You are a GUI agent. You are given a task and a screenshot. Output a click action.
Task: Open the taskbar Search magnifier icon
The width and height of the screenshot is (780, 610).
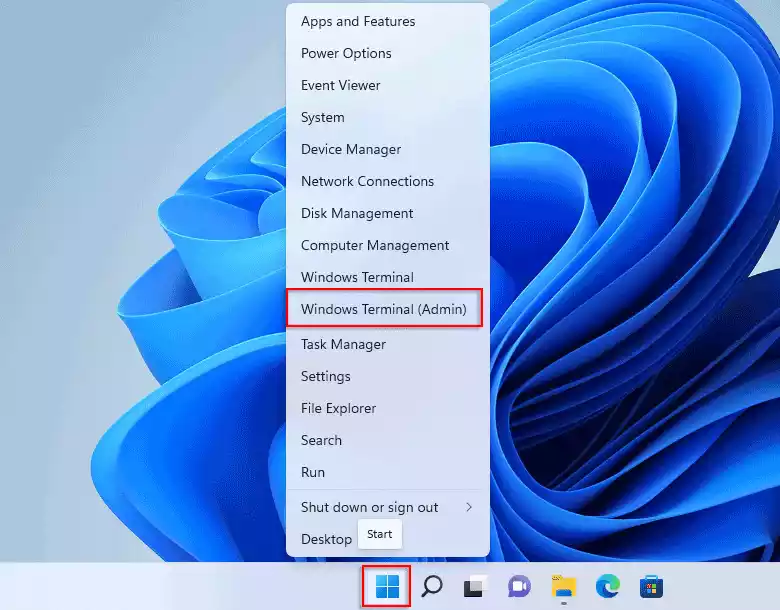click(x=432, y=586)
